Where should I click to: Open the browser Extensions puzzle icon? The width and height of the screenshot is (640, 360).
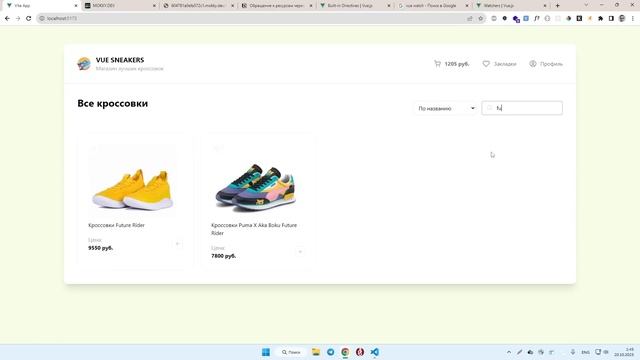600,18
